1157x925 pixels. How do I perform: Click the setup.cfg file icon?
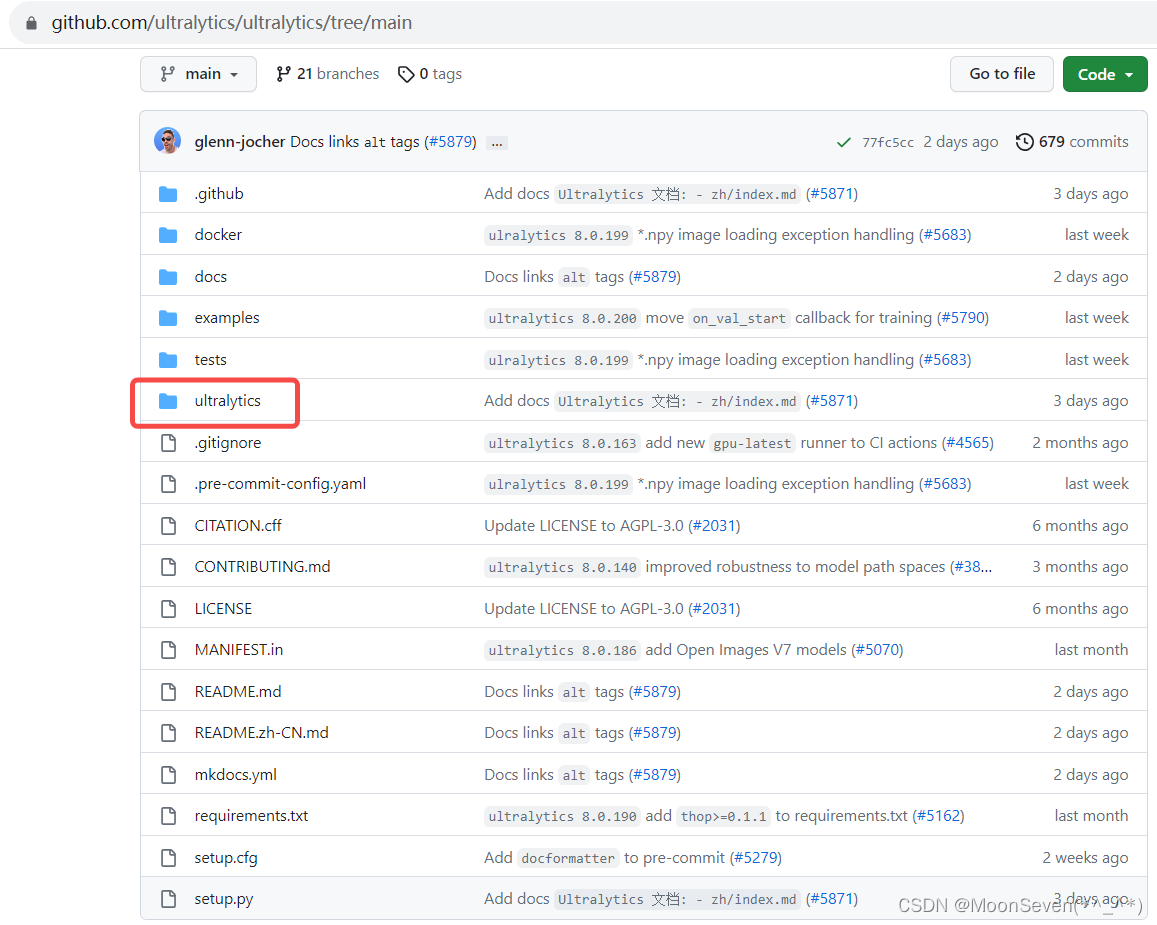coord(168,858)
